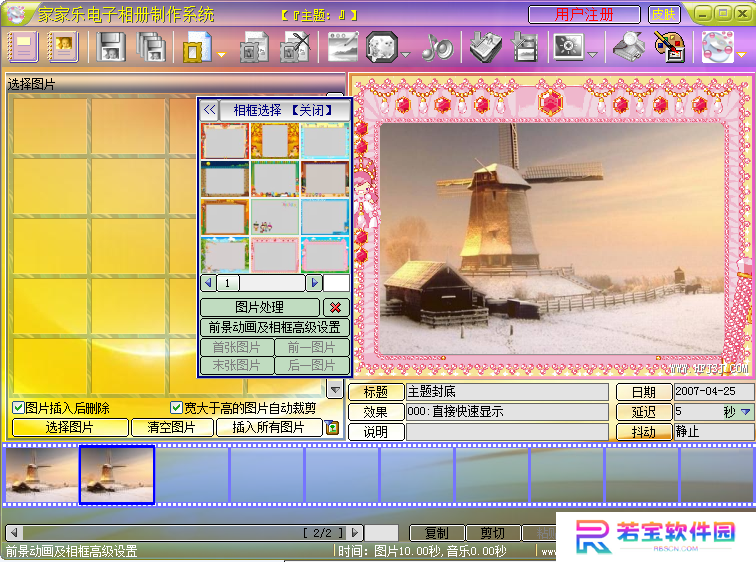Collapse frame panel with << arrows
Screen dimensions: 756x562
(x=210, y=110)
